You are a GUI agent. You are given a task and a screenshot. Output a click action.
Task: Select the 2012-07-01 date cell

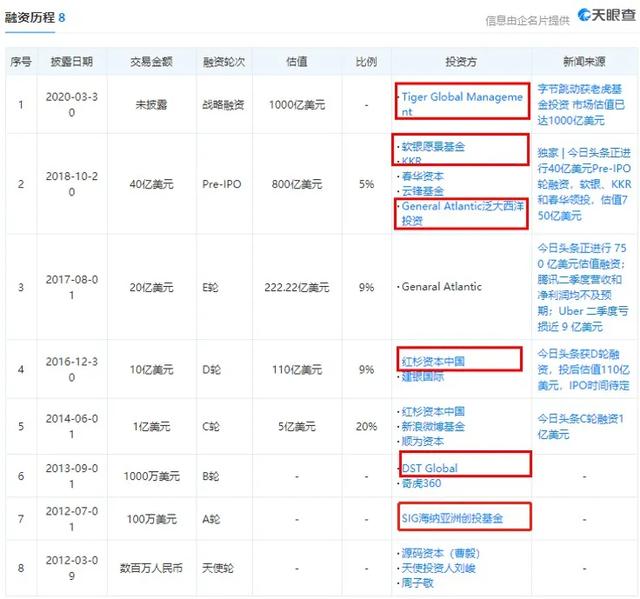(72, 519)
